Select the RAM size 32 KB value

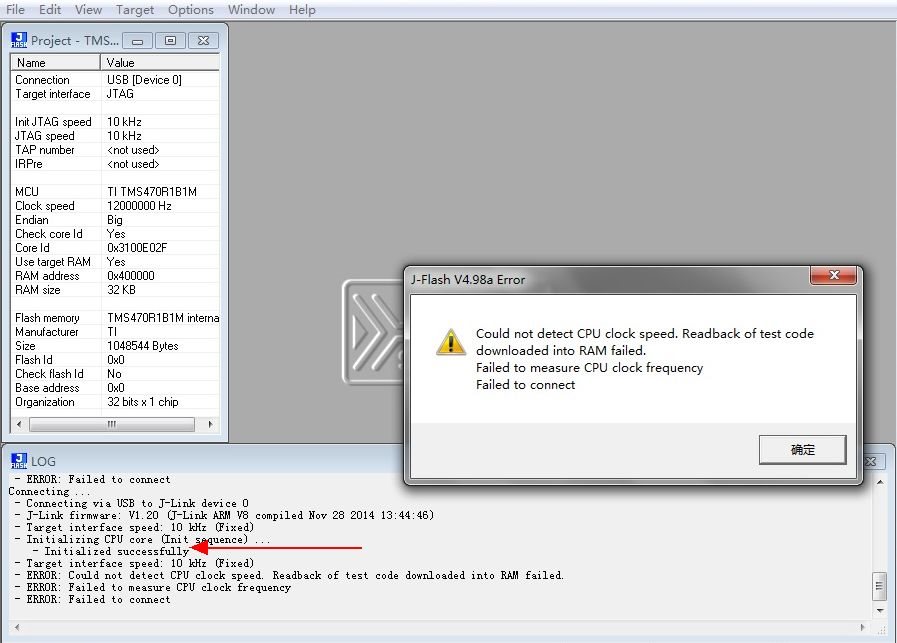coord(121,289)
